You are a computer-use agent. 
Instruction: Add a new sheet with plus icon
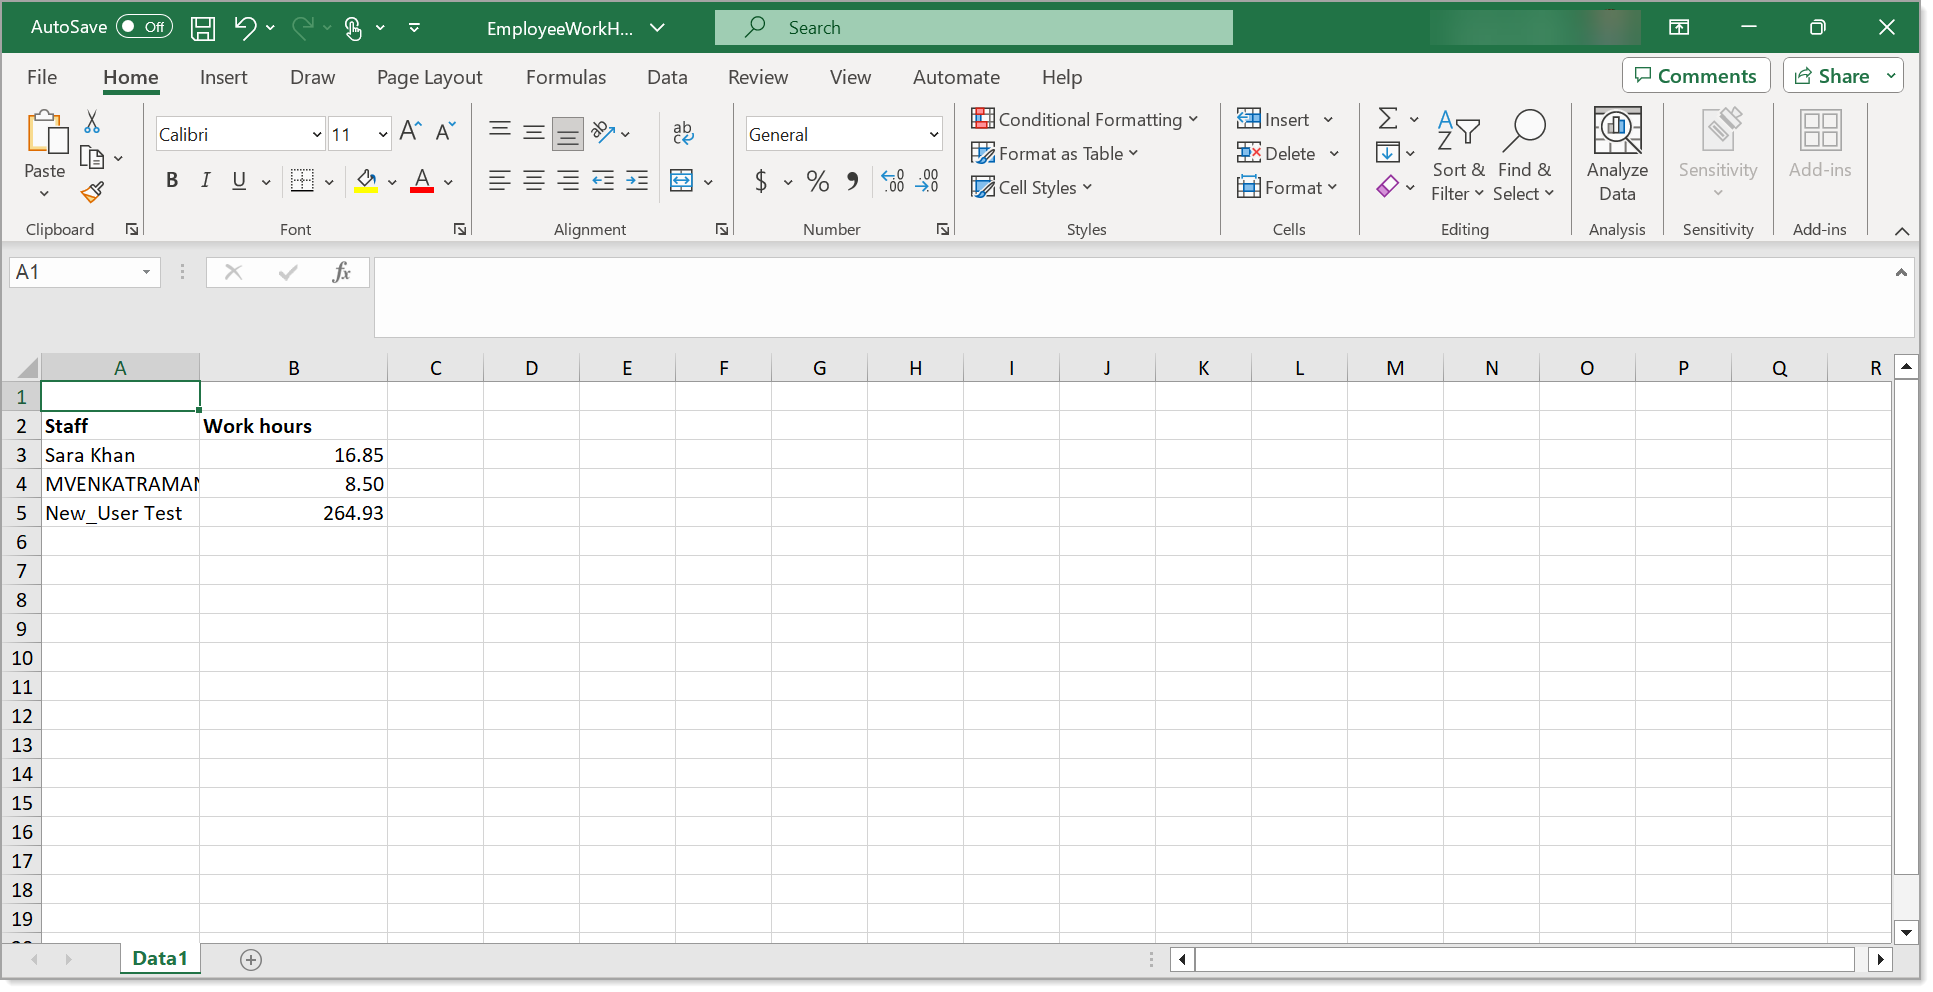coord(251,960)
